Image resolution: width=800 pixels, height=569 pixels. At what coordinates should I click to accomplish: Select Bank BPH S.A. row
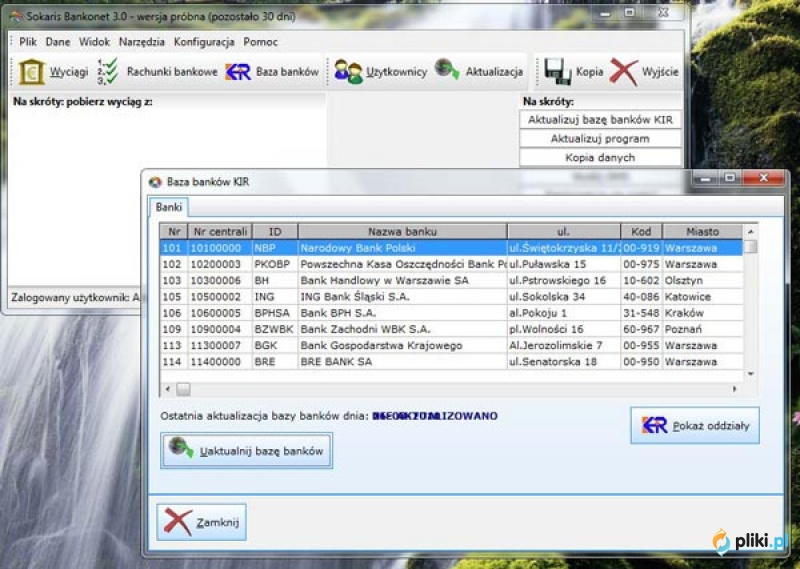click(452, 313)
